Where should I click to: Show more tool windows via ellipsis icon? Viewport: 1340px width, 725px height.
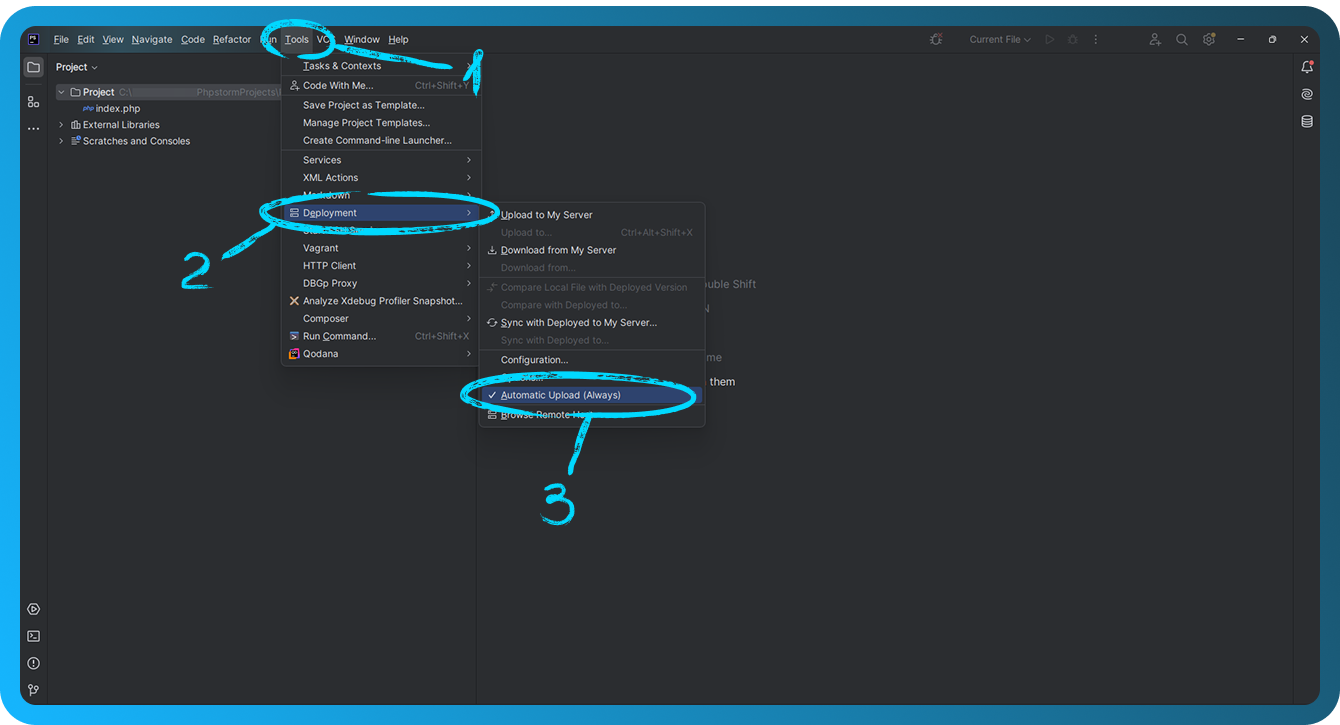pyautogui.click(x=33, y=127)
